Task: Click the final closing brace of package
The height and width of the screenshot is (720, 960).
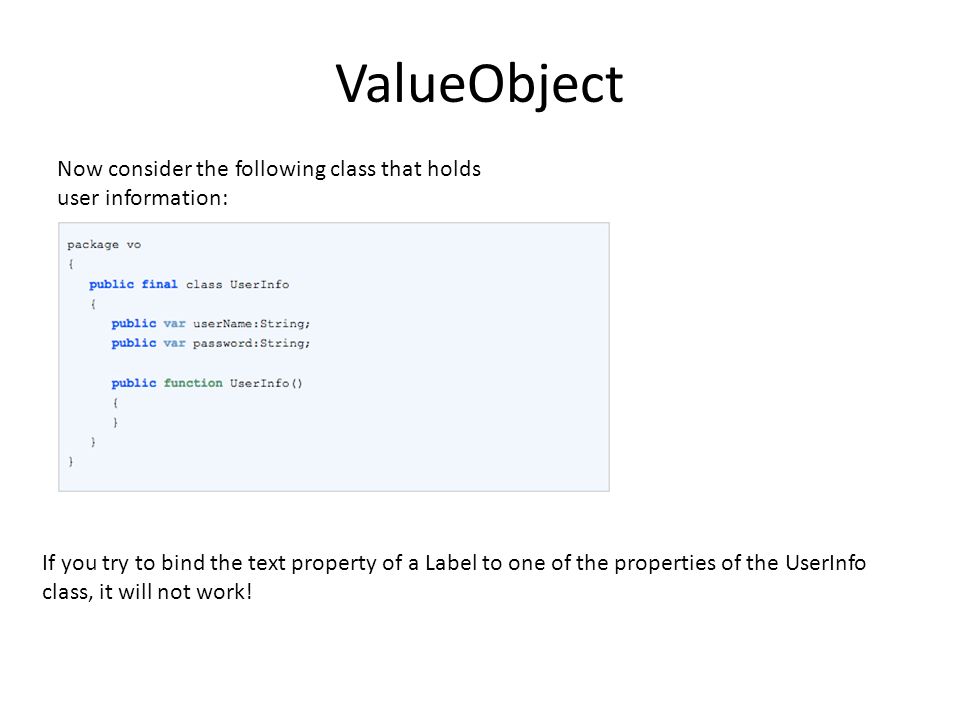Action: click(x=71, y=461)
